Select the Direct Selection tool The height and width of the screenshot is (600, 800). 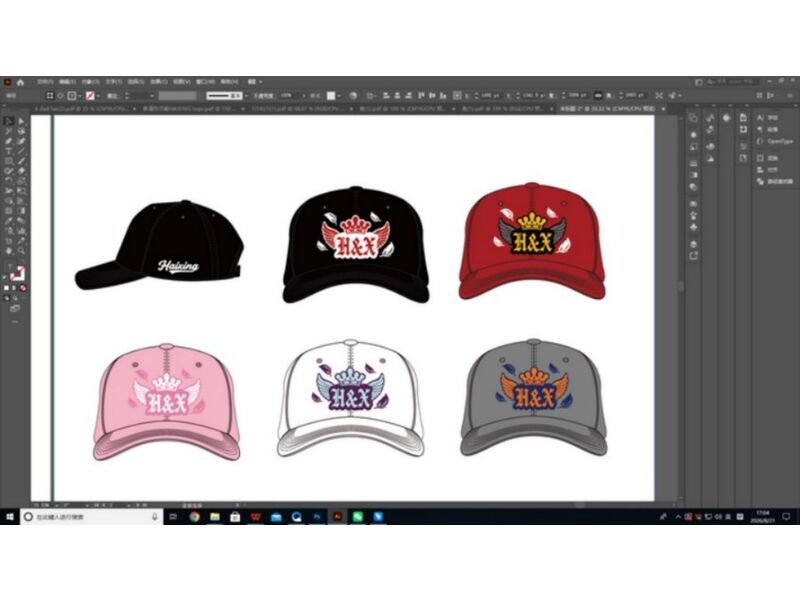click(x=21, y=121)
